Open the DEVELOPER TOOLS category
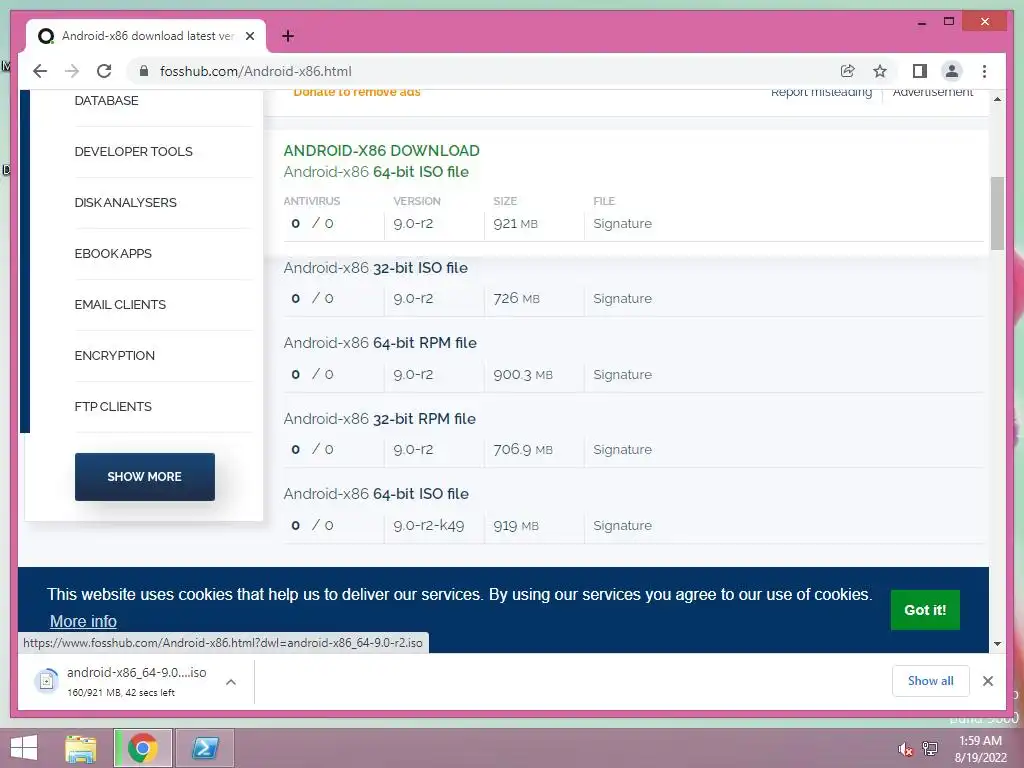This screenshot has height=768, width=1024. [x=133, y=152]
